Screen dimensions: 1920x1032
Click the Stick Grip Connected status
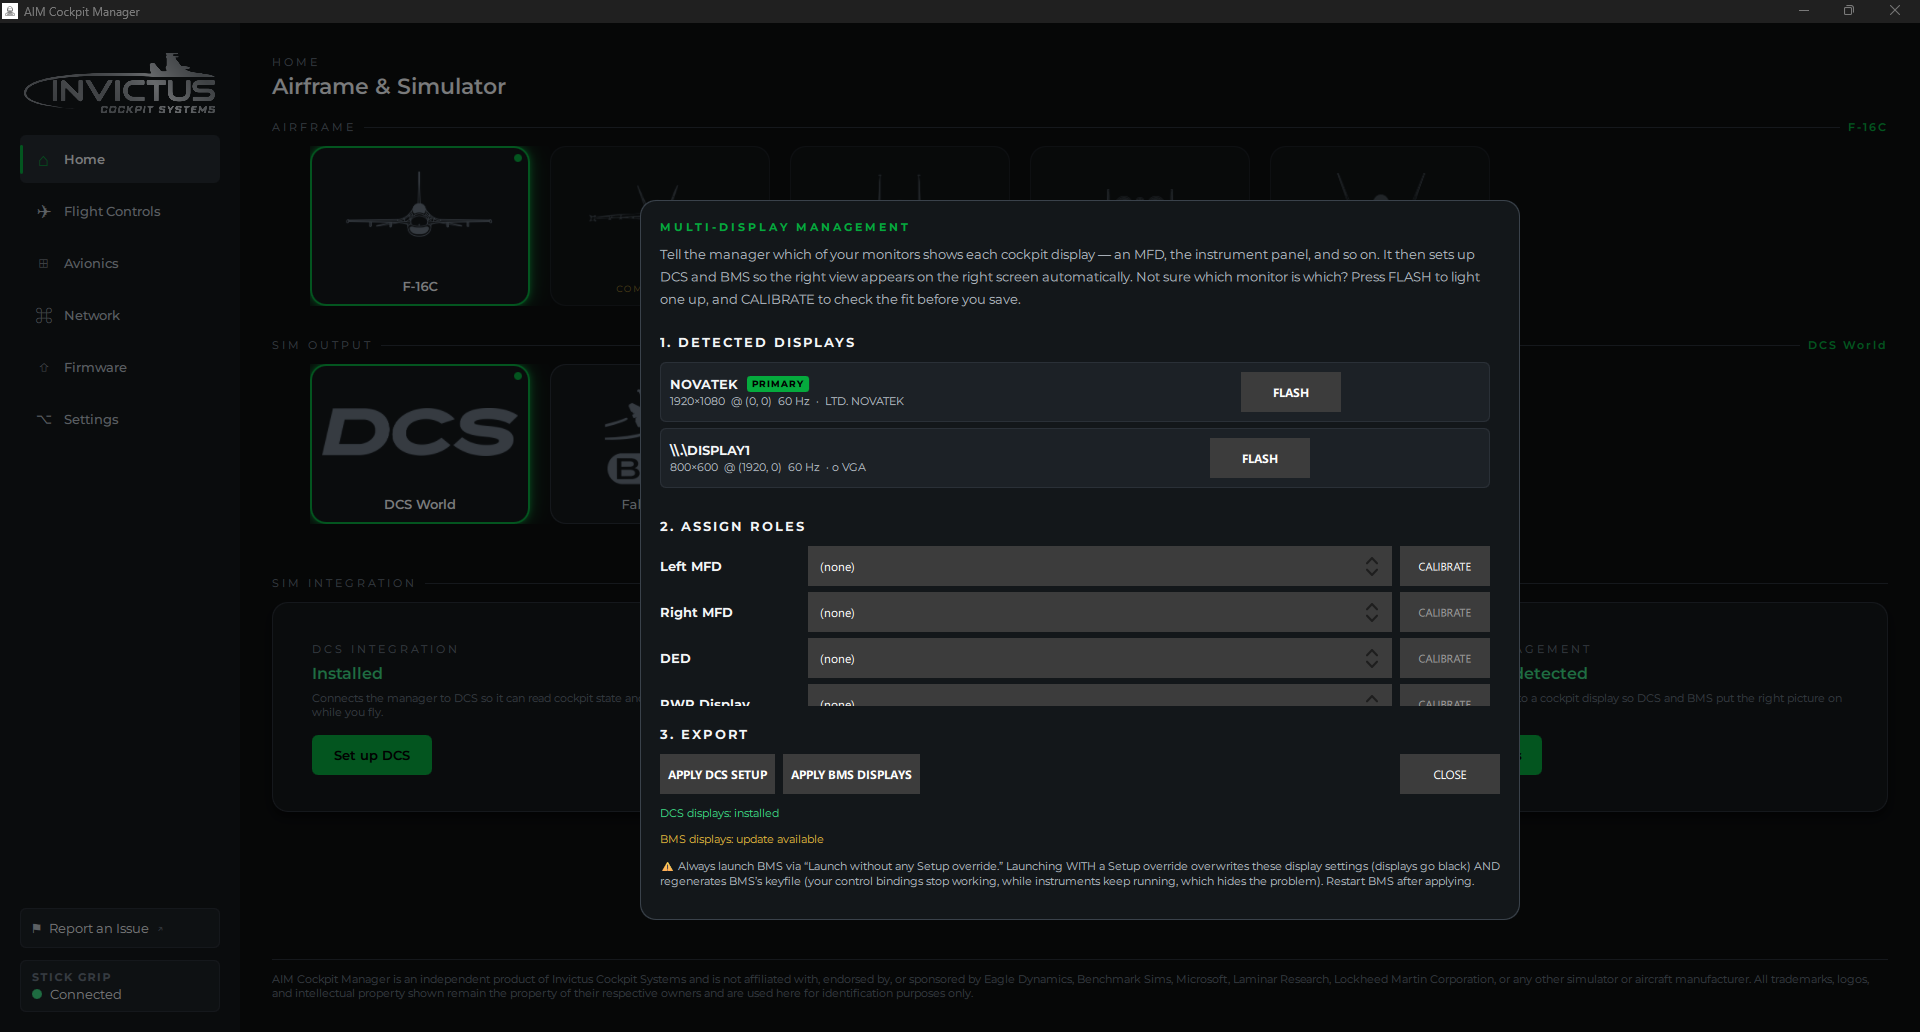120,986
